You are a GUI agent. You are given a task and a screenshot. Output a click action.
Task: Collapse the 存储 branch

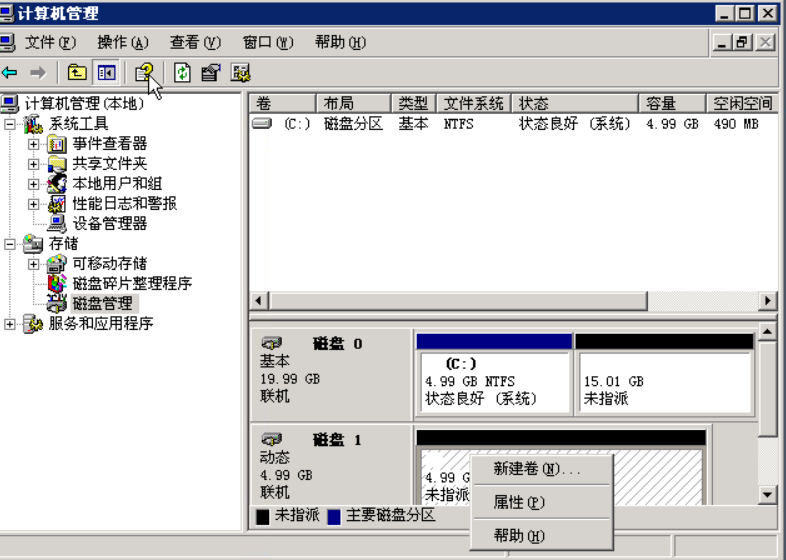point(10,244)
